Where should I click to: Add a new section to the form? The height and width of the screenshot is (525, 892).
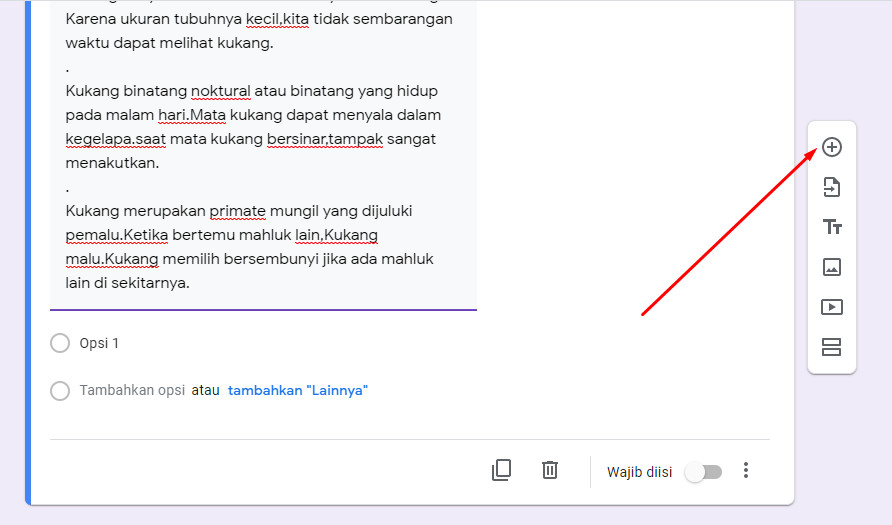pyautogui.click(x=832, y=347)
